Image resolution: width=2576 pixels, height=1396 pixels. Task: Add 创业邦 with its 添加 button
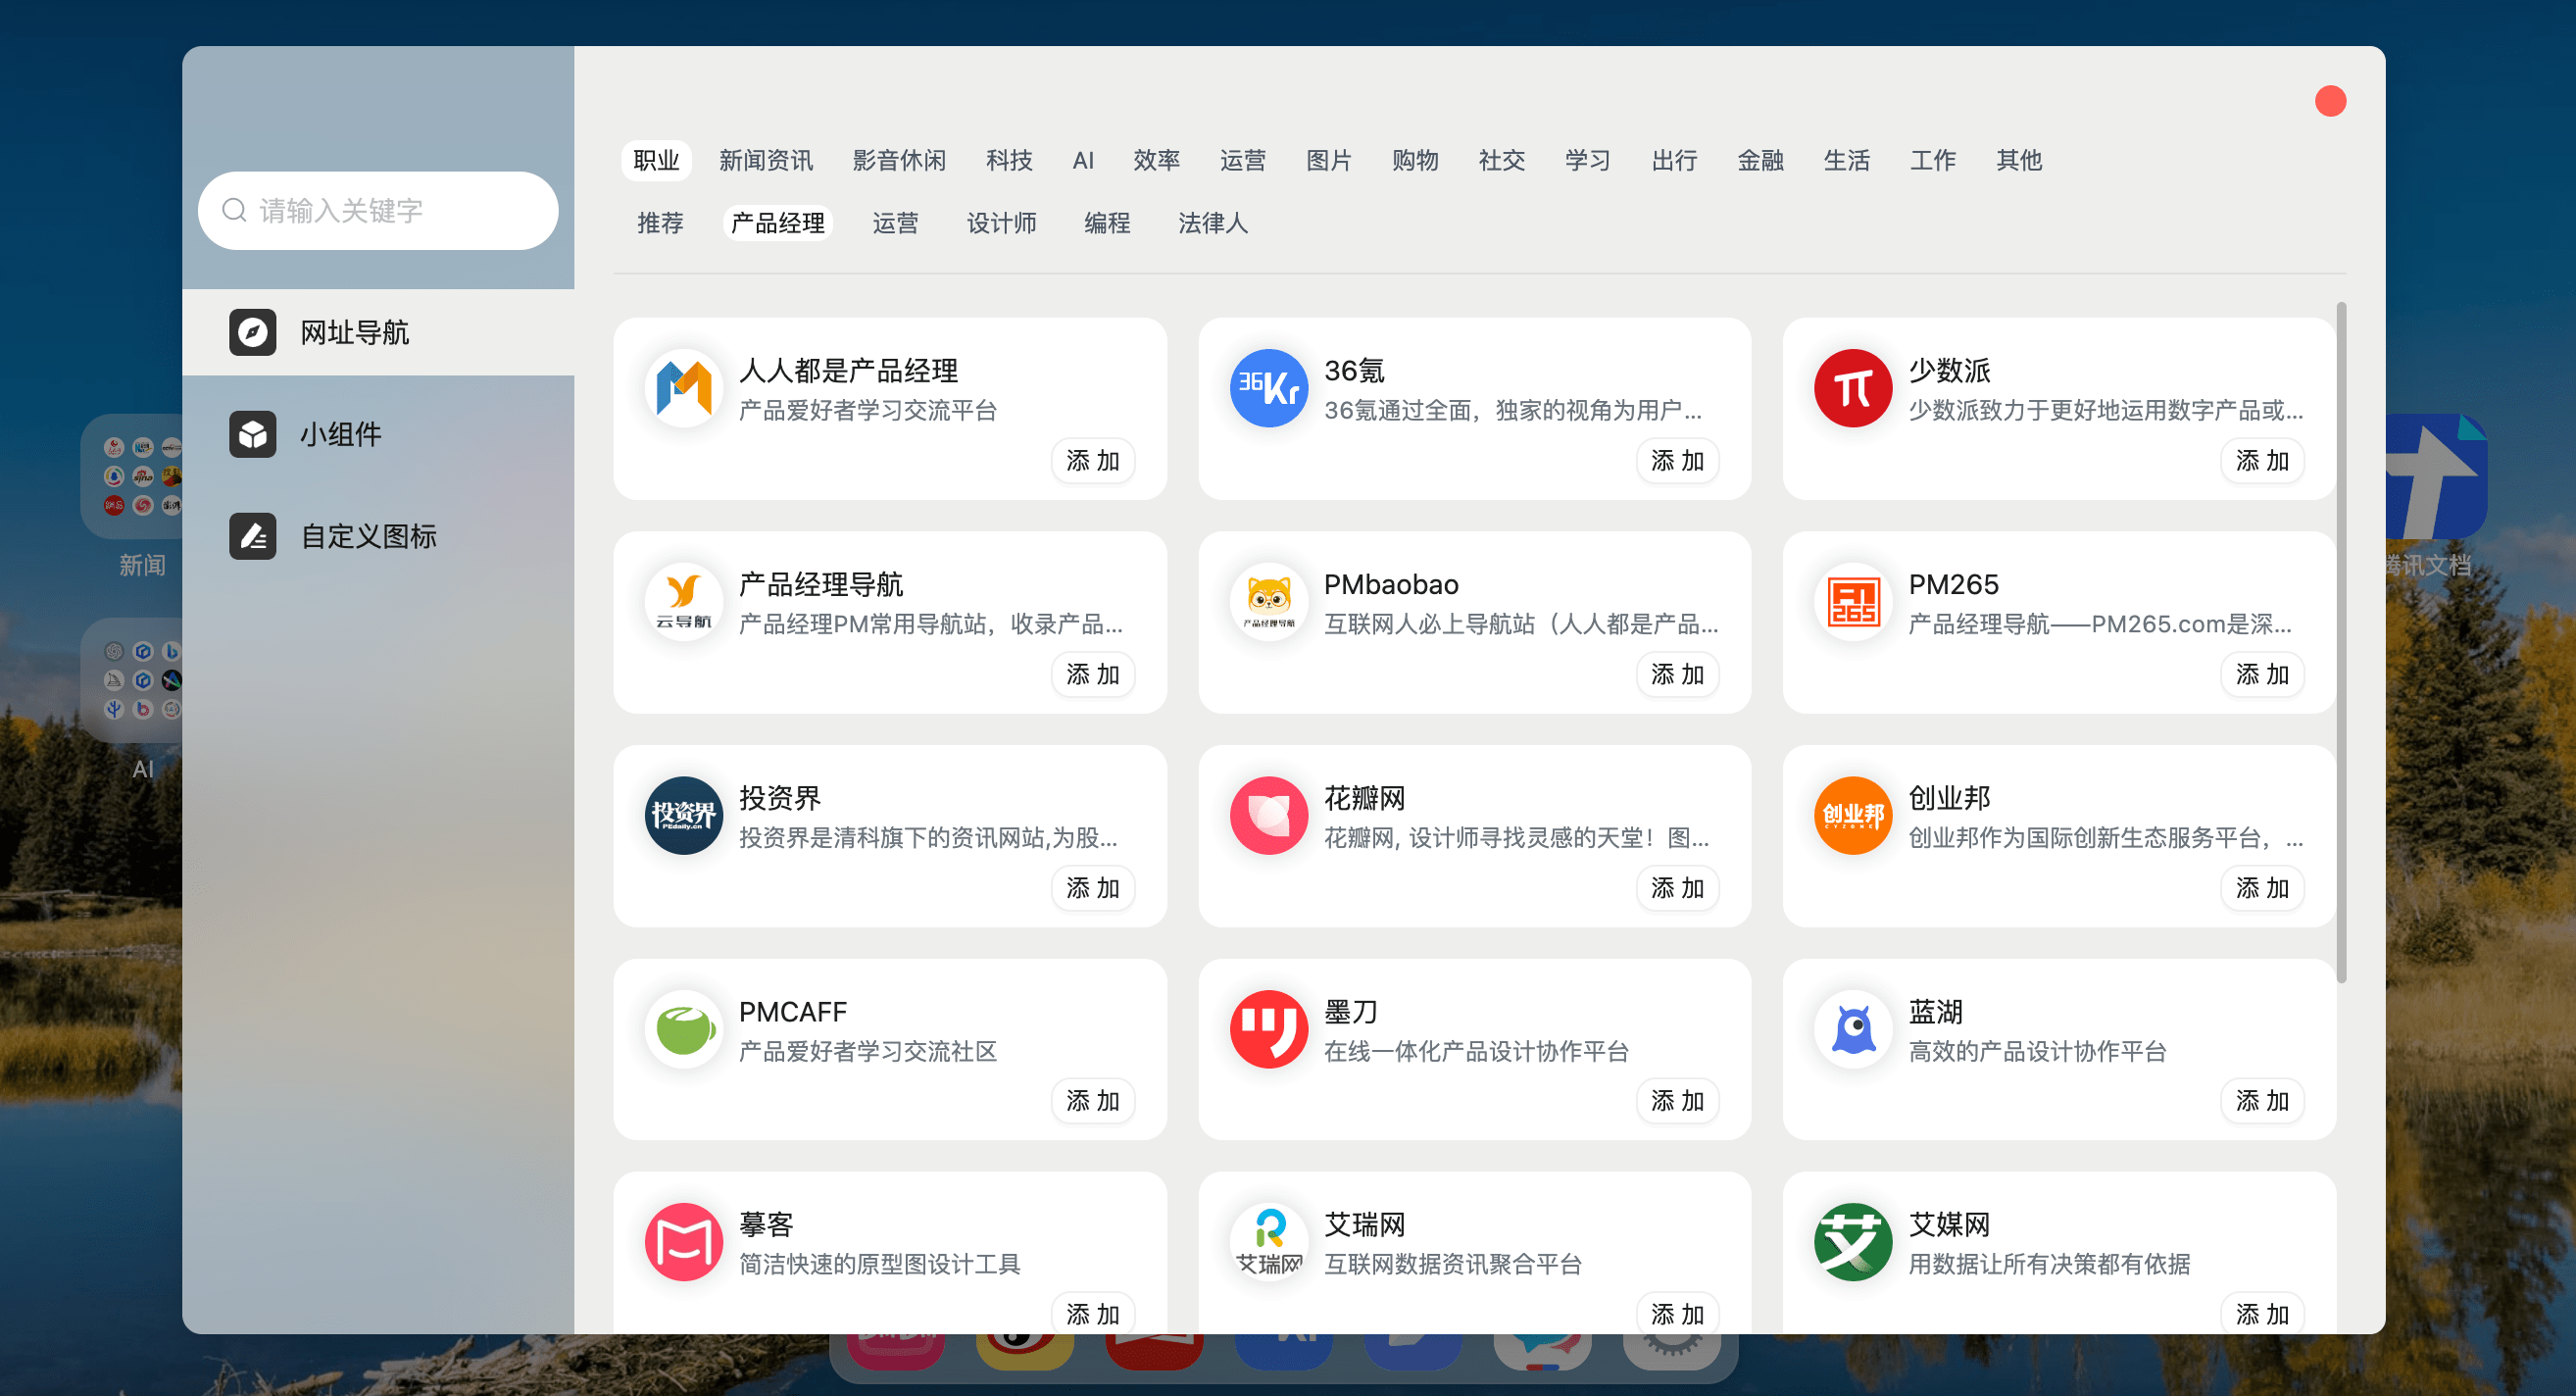coord(2262,887)
